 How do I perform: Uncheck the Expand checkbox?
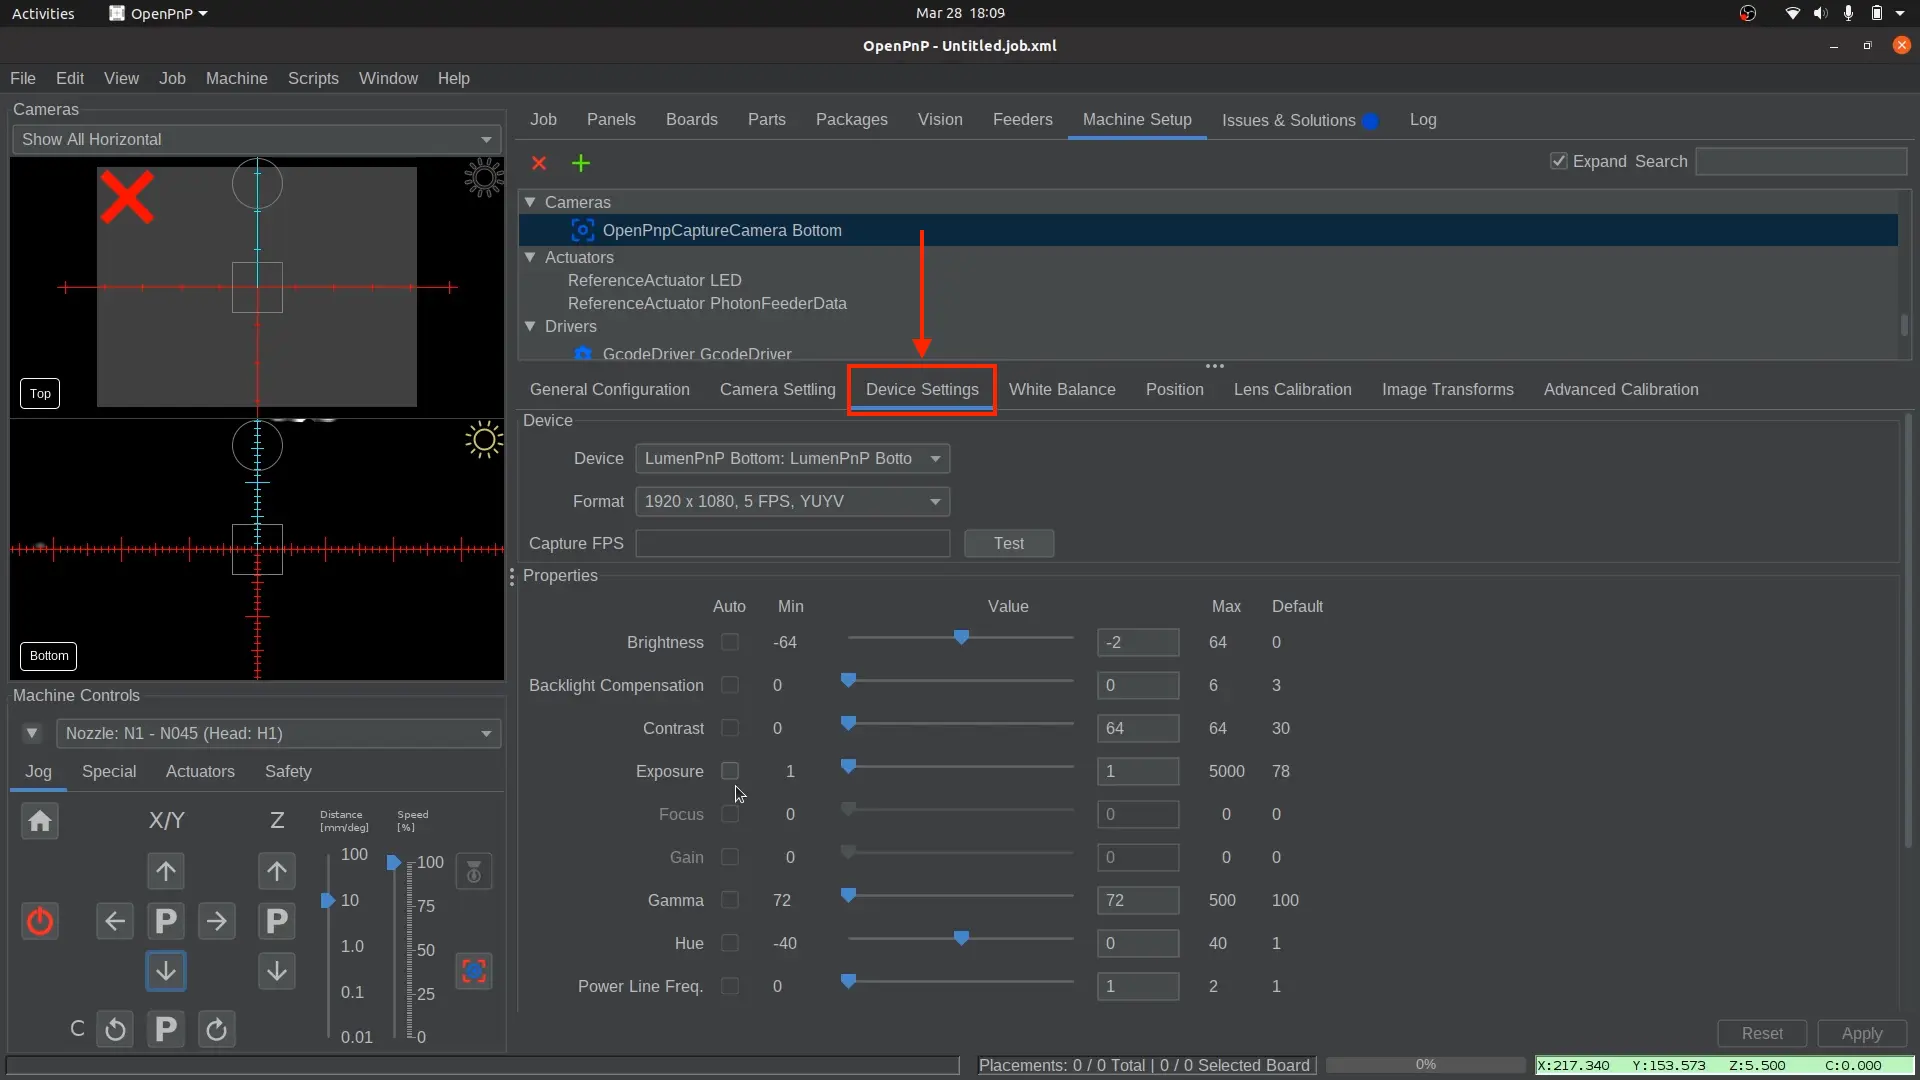[x=1558, y=161]
